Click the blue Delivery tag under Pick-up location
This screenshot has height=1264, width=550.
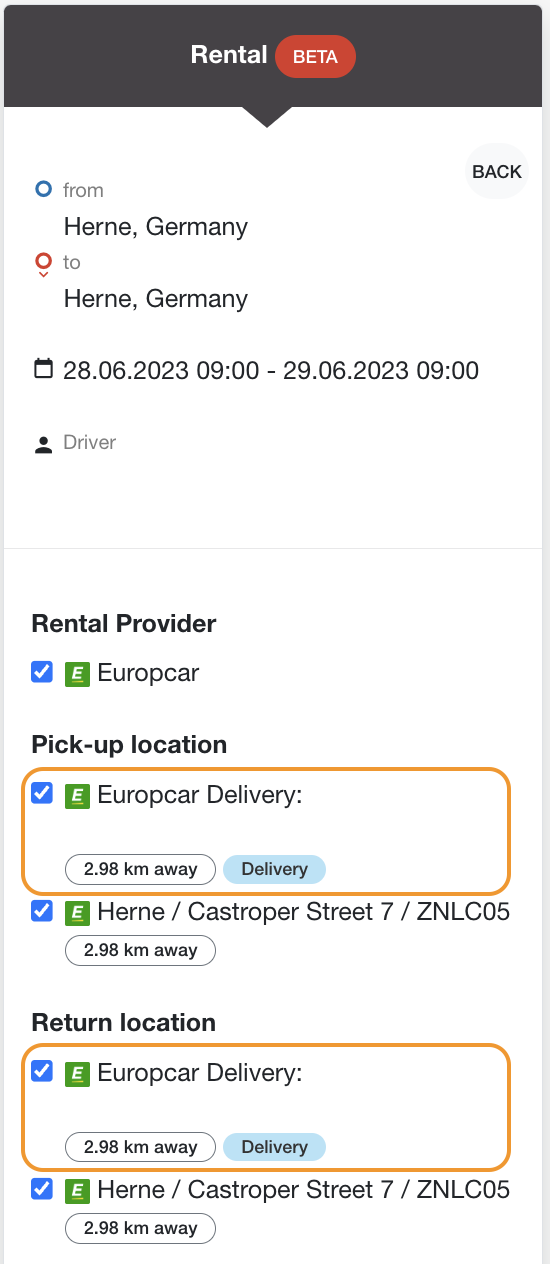pos(274,869)
